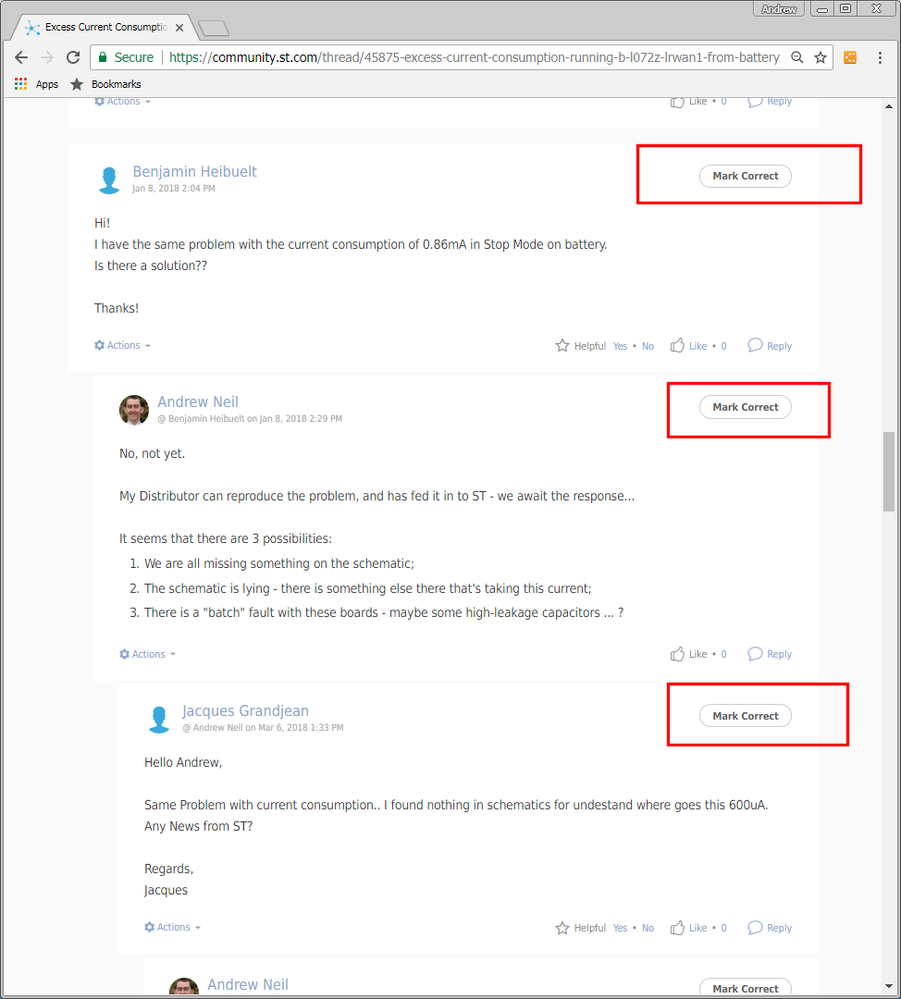Expand Actions menu under Jacques' post
Screen dimensions: 901x999
coord(172,927)
